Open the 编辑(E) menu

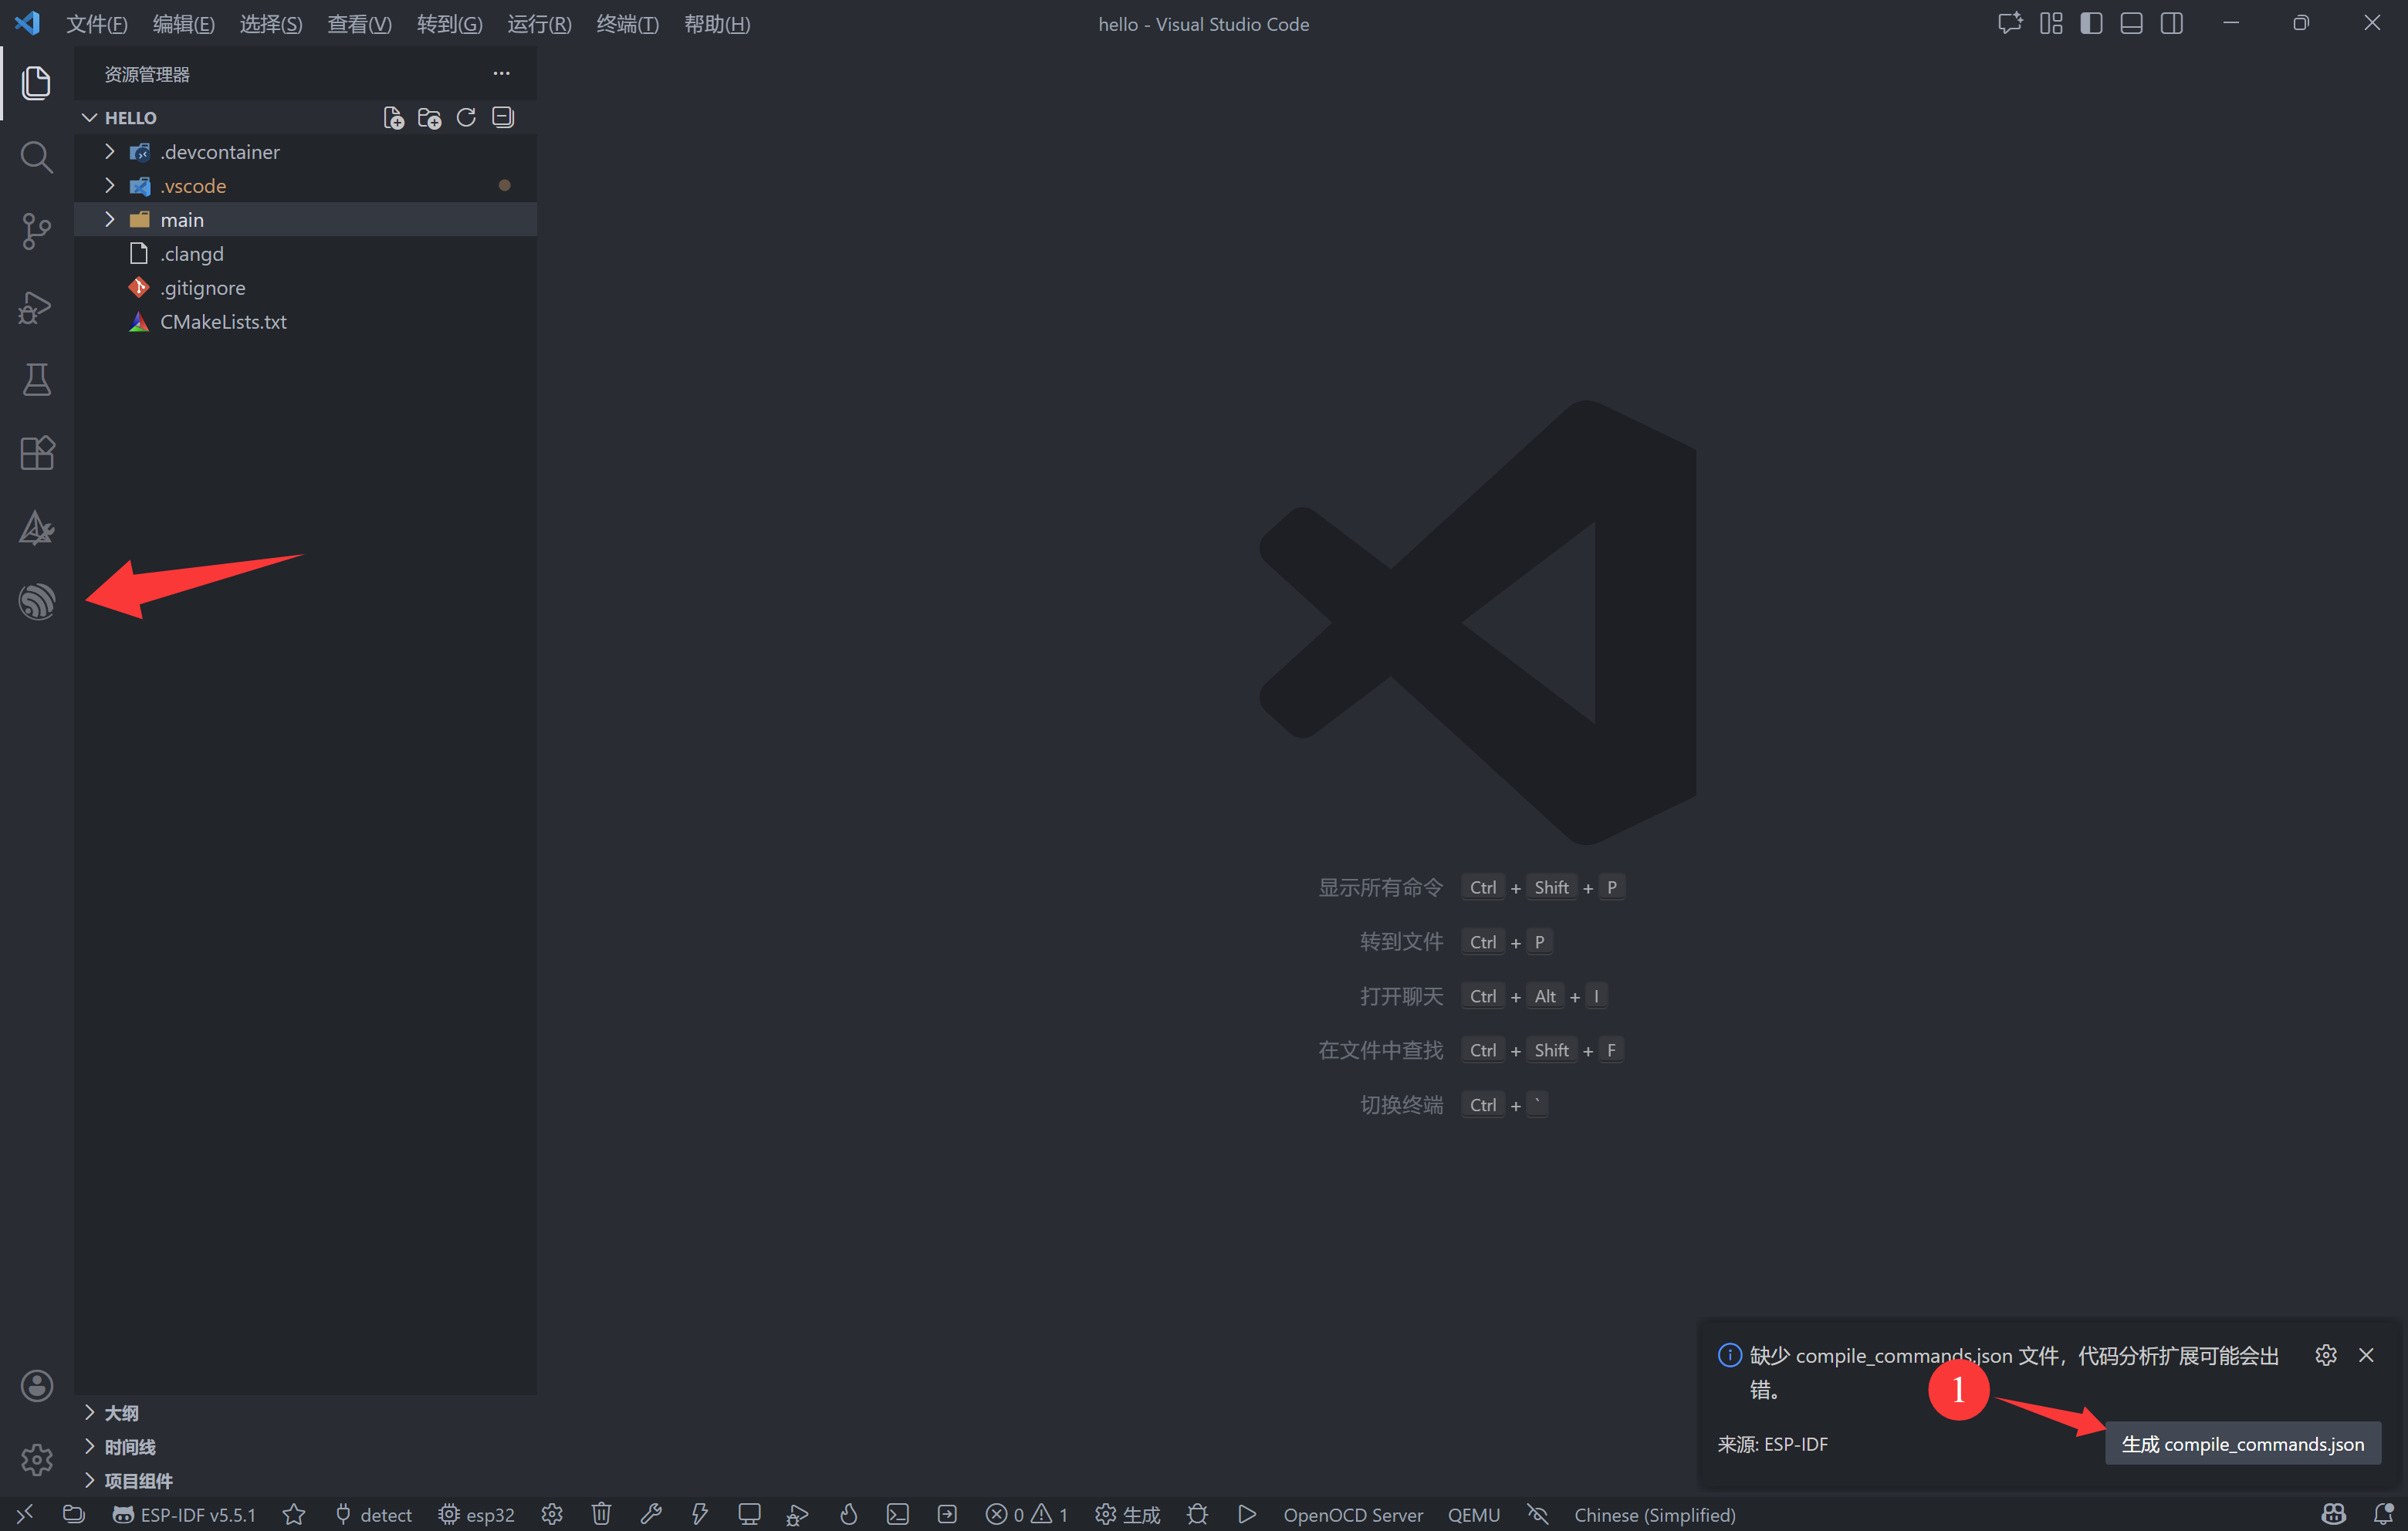(x=184, y=24)
